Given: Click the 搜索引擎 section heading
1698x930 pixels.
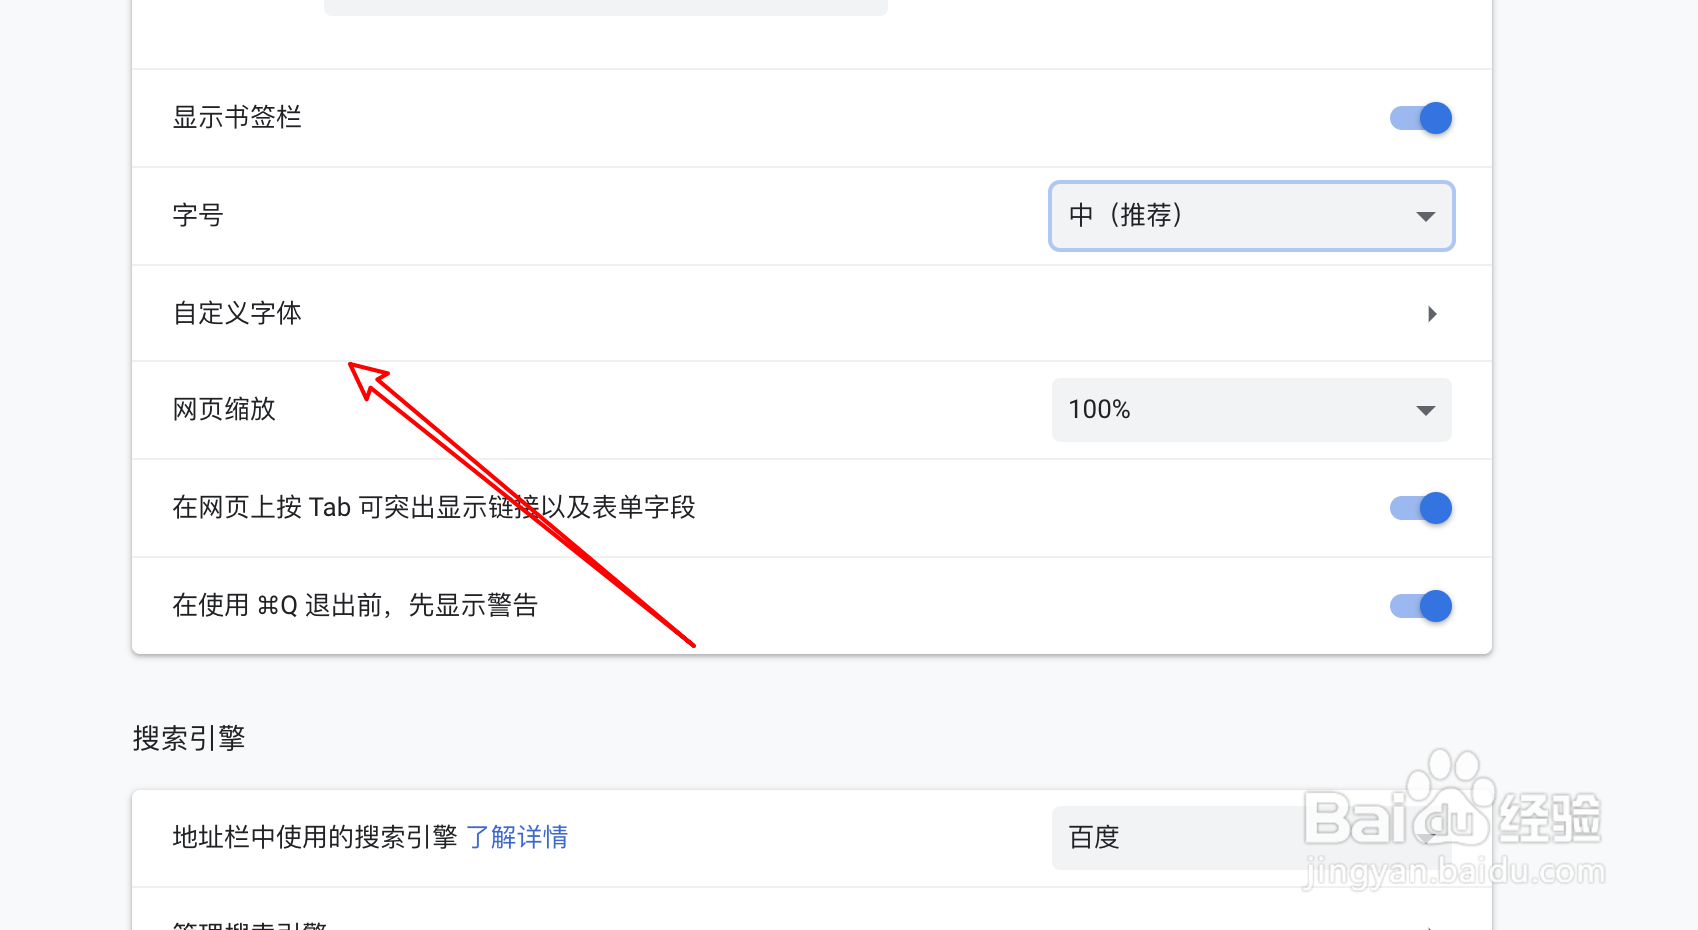Looking at the screenshot, I should click(x=189, y=739).
